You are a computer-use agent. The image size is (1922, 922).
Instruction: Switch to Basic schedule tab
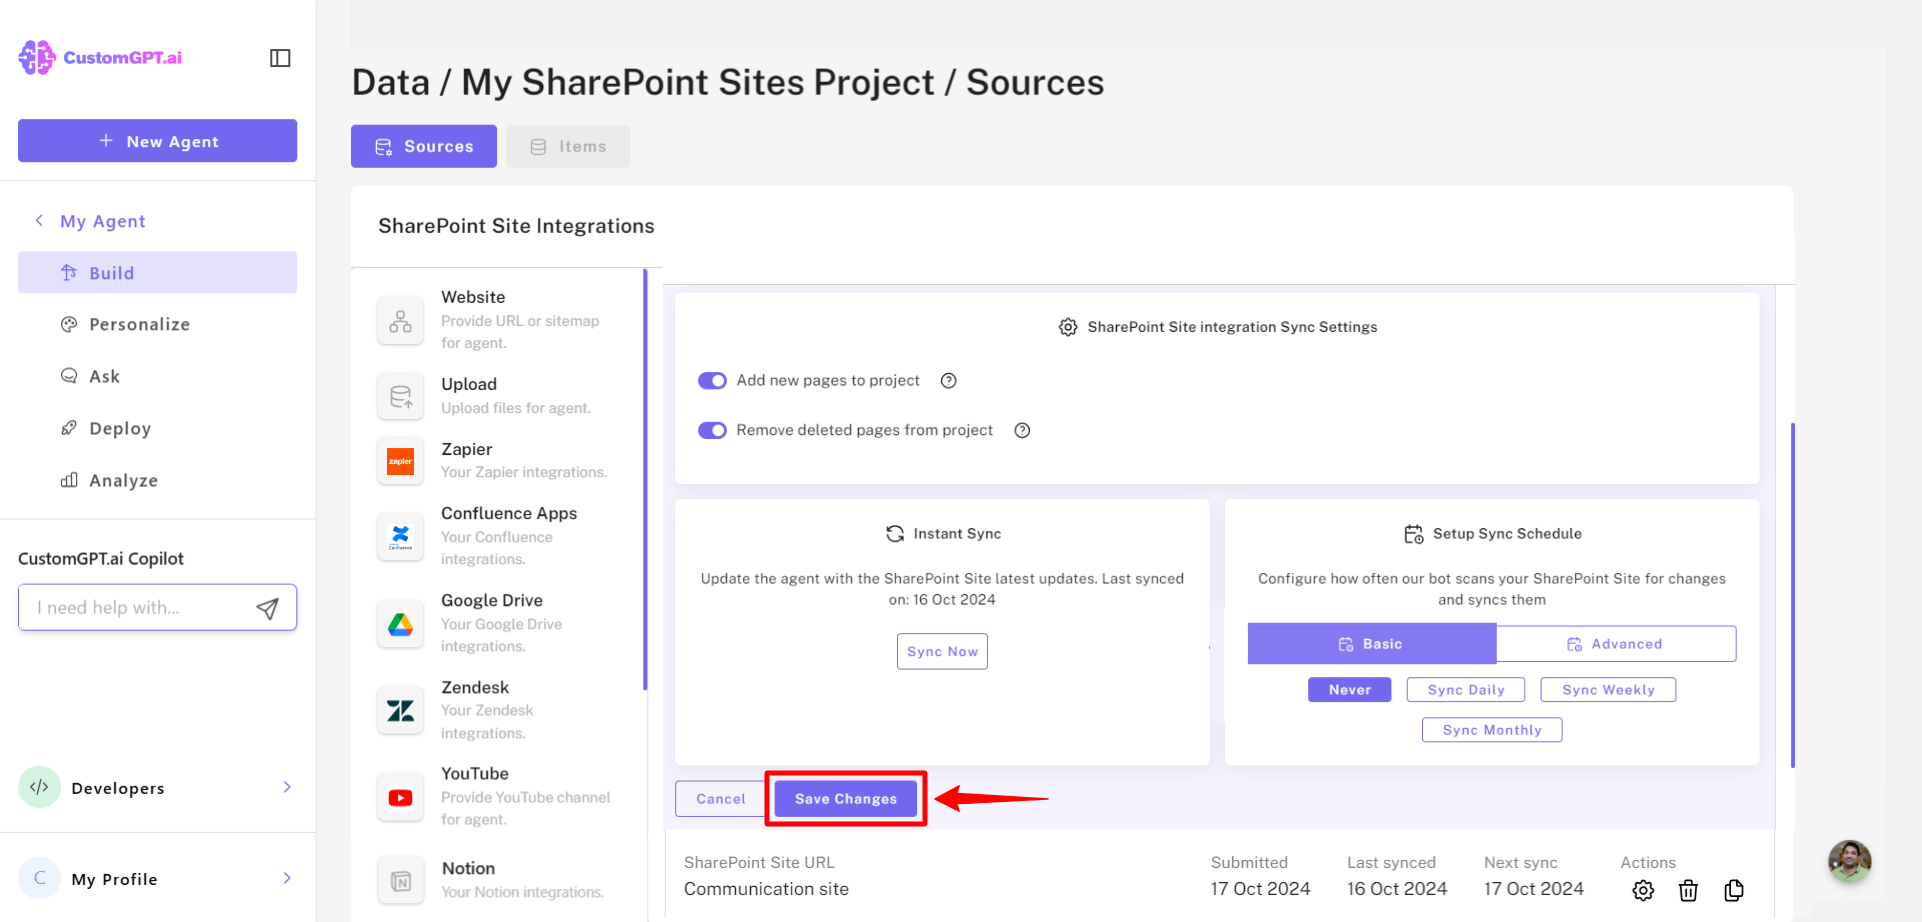tap(1372, 644)
